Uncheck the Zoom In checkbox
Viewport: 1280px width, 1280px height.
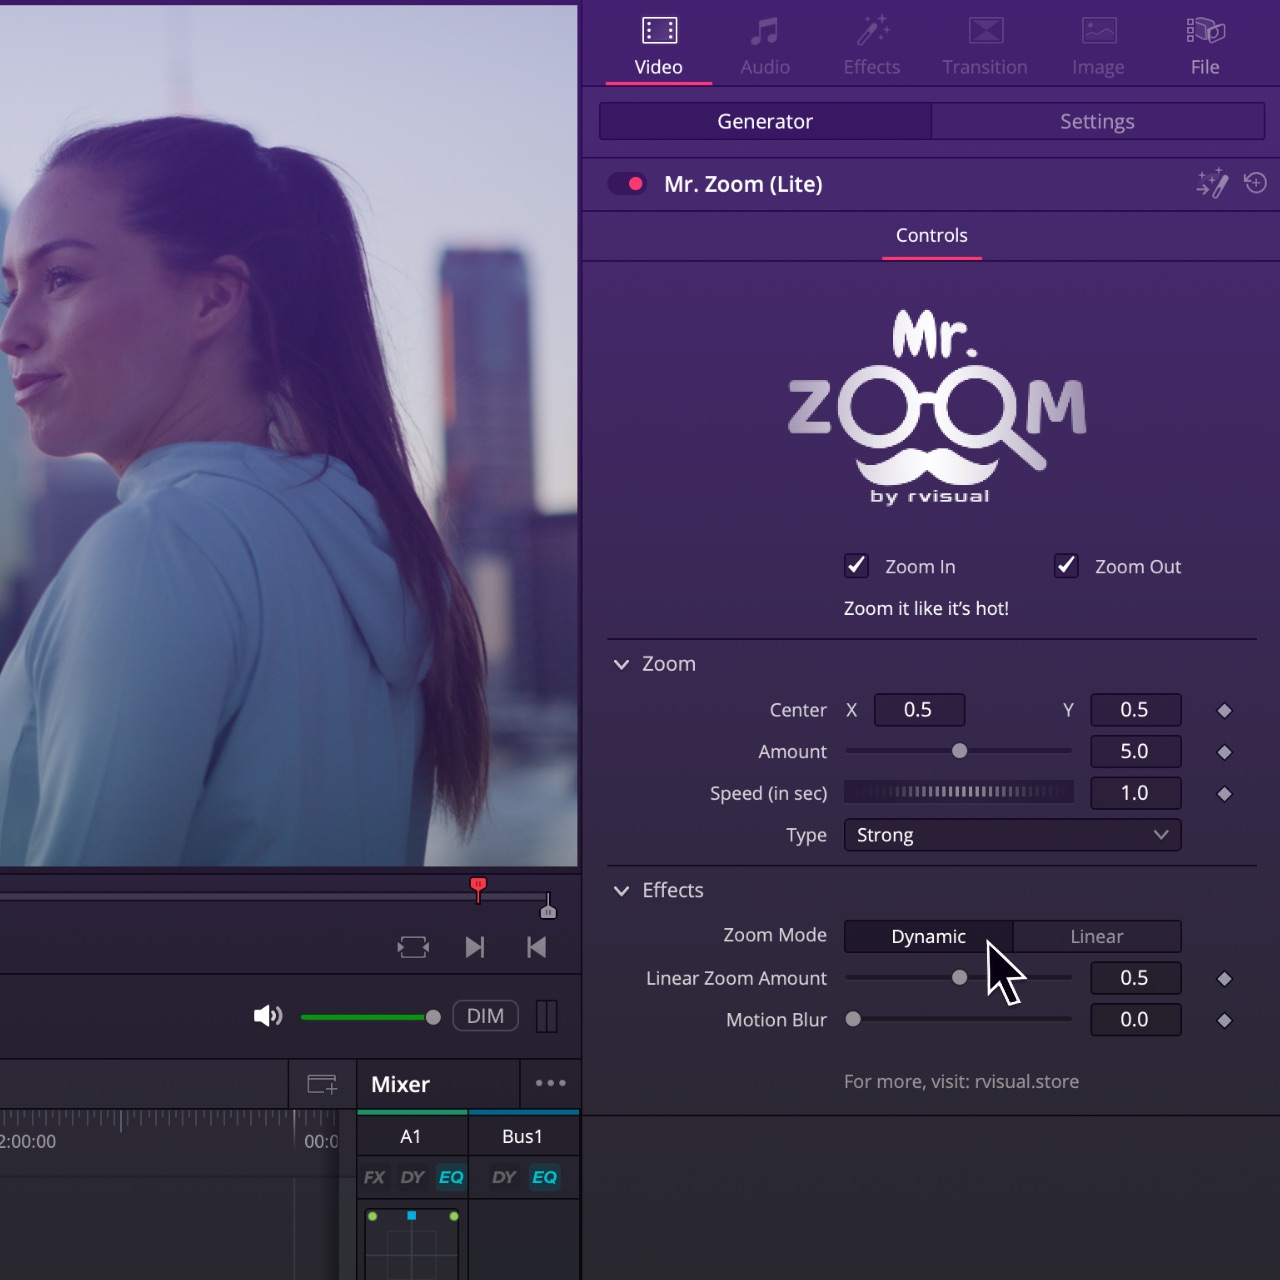pos(856,566)
